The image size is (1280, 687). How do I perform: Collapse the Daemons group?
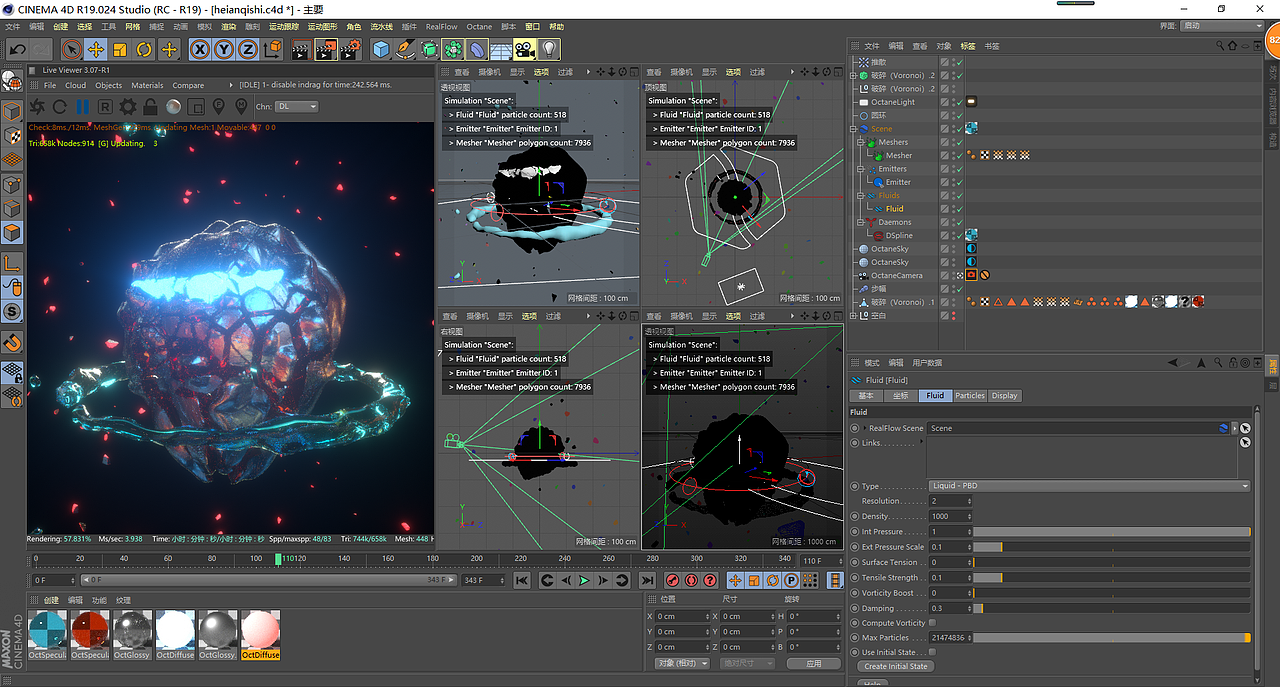pyautogui.click(x=860, y=222)
